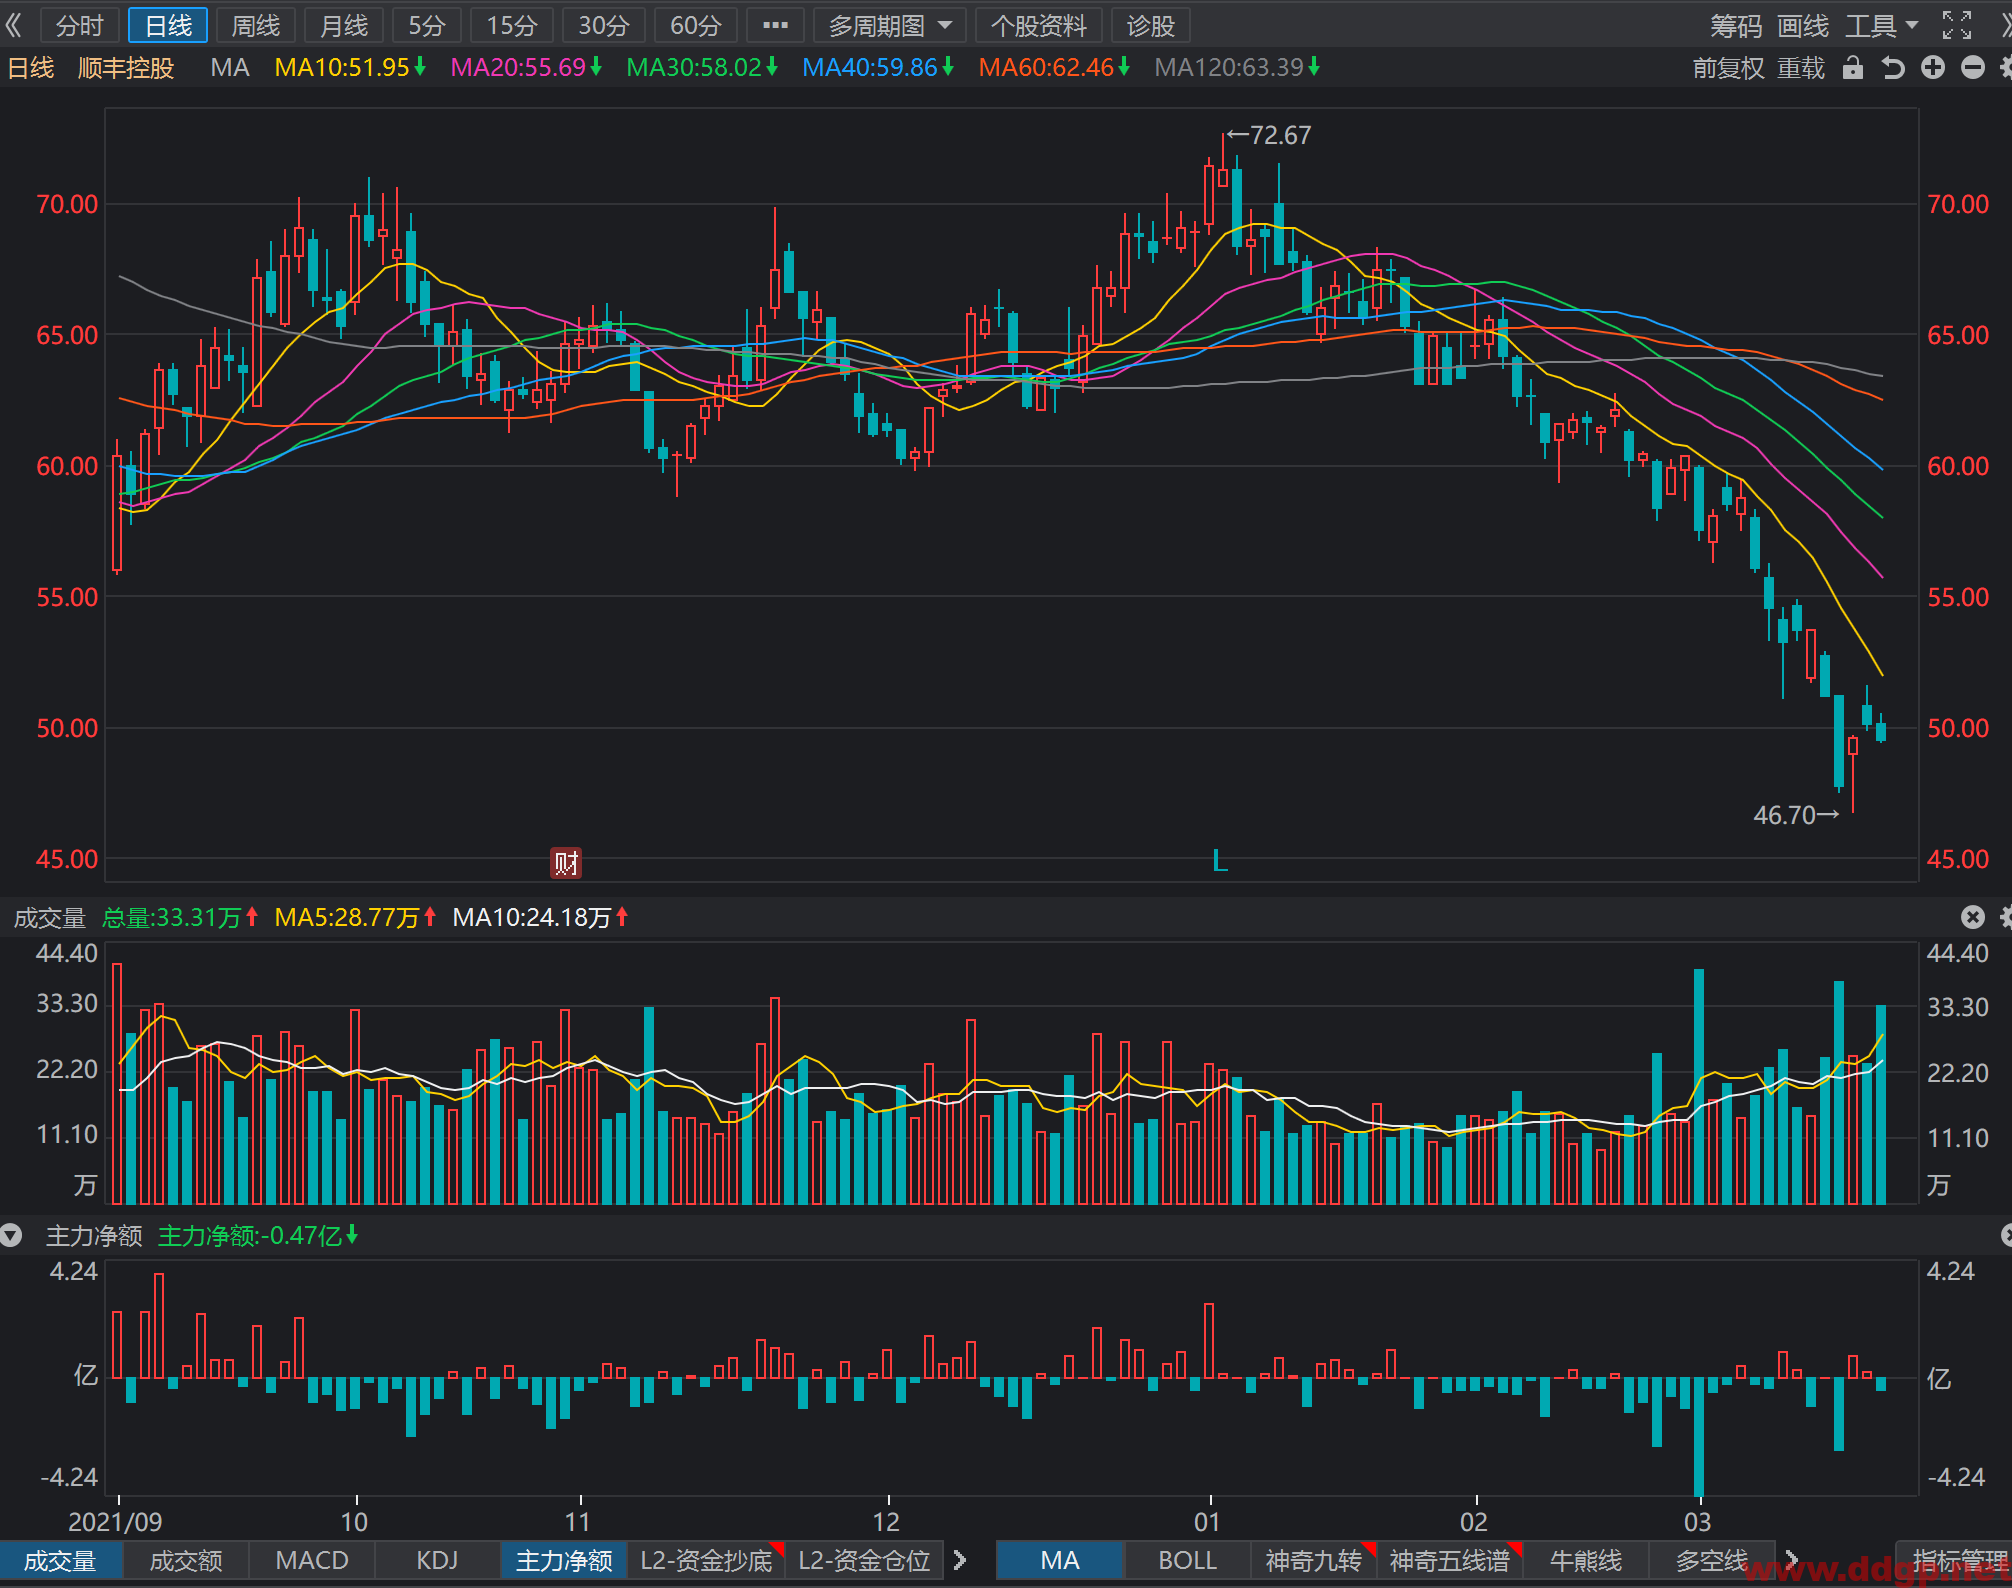Click the 诊股 stock diagnosis button
Screen dimensions: 2012x1588
click(x=1150, y=26)
